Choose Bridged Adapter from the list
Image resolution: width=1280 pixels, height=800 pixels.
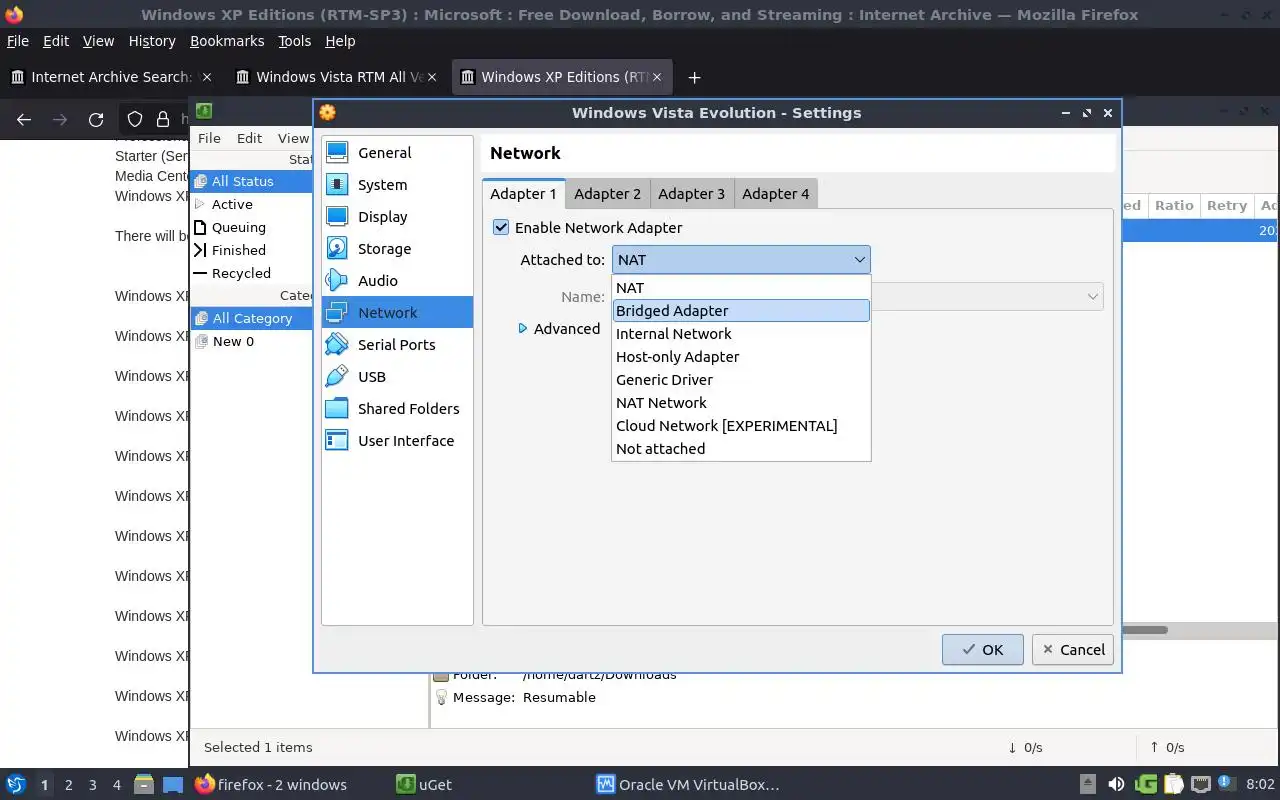(741, 311)
